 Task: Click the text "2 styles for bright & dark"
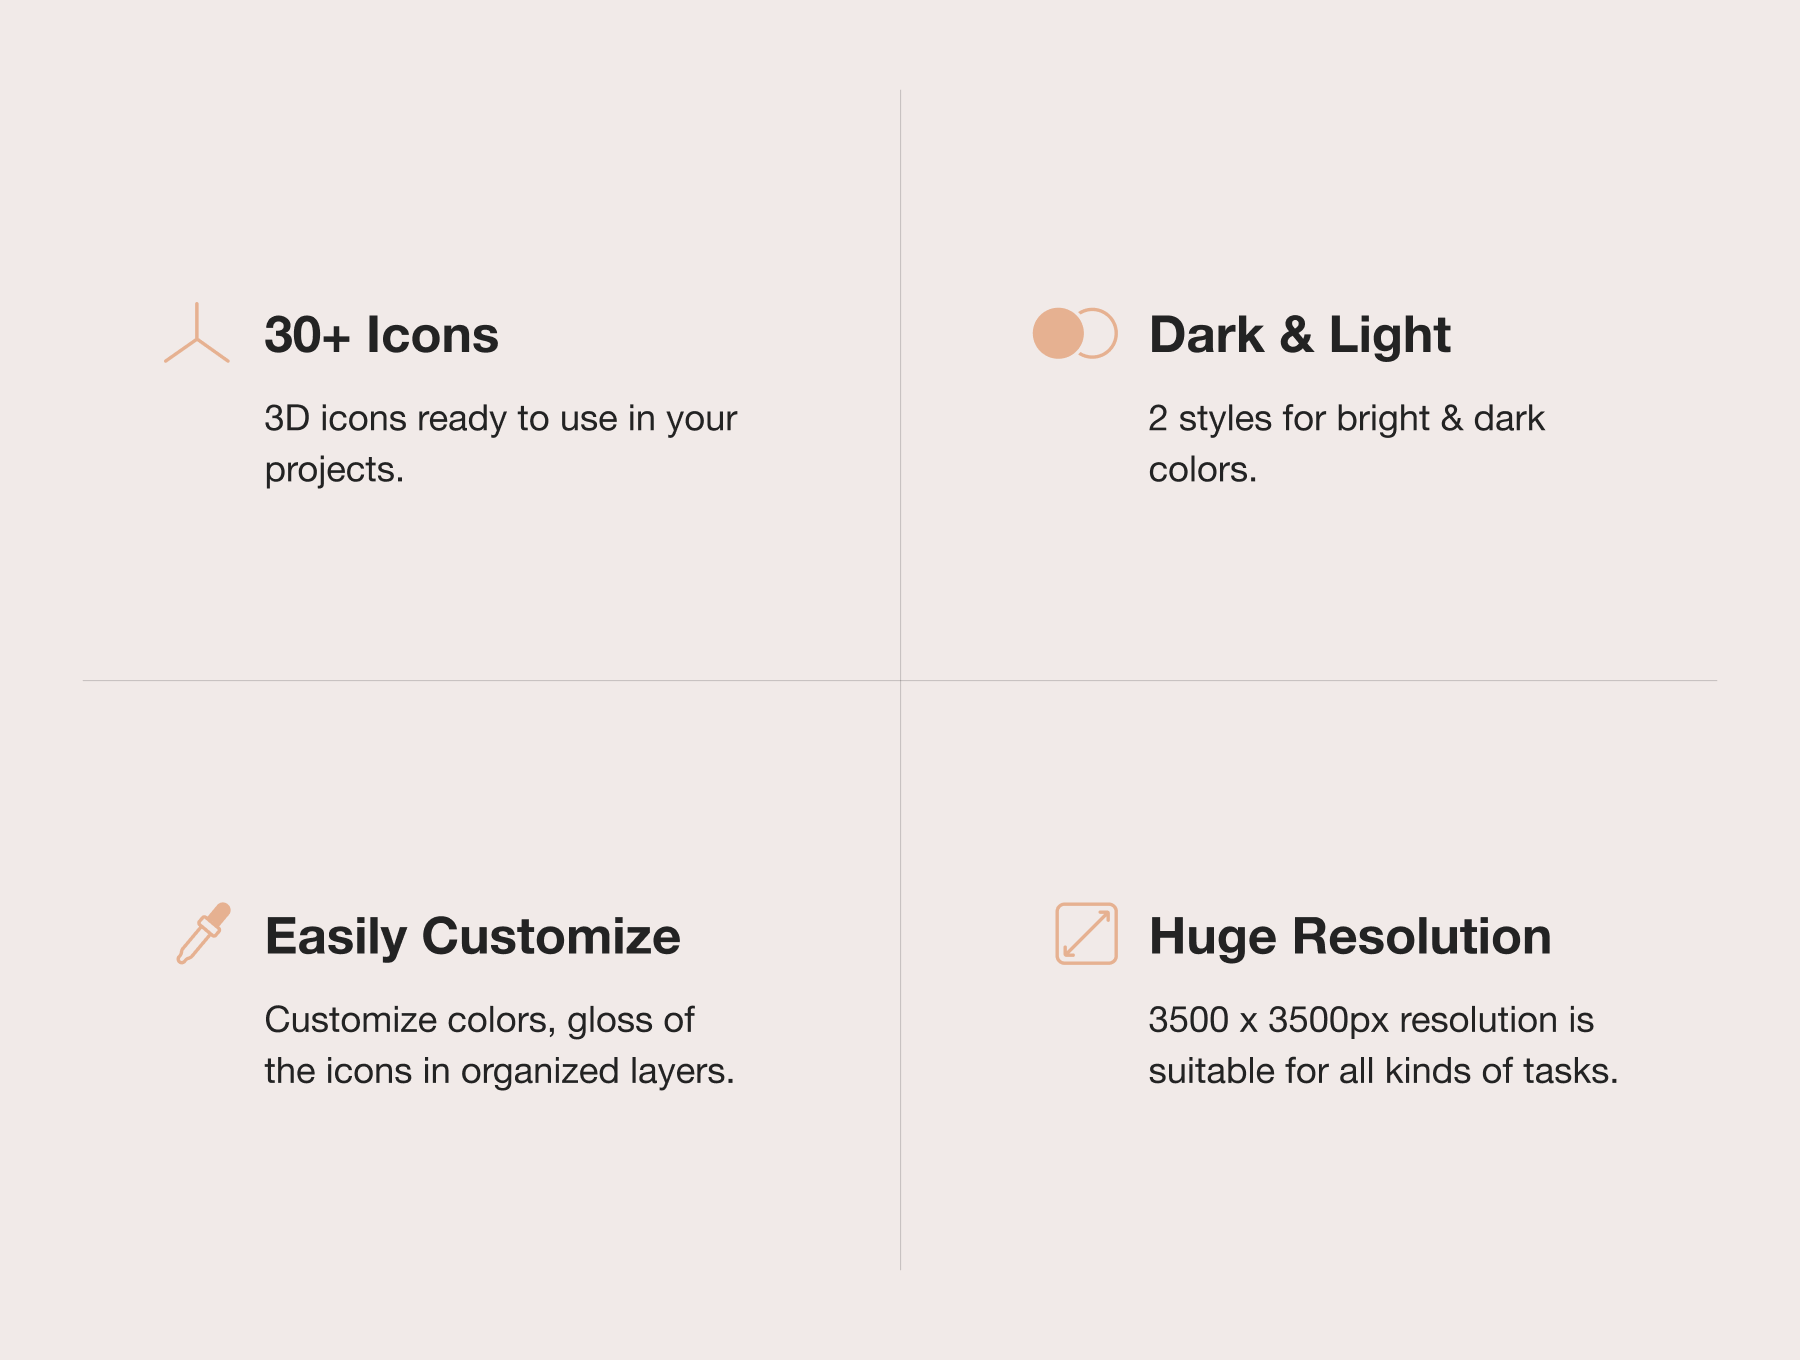[x=1346, y=418]
